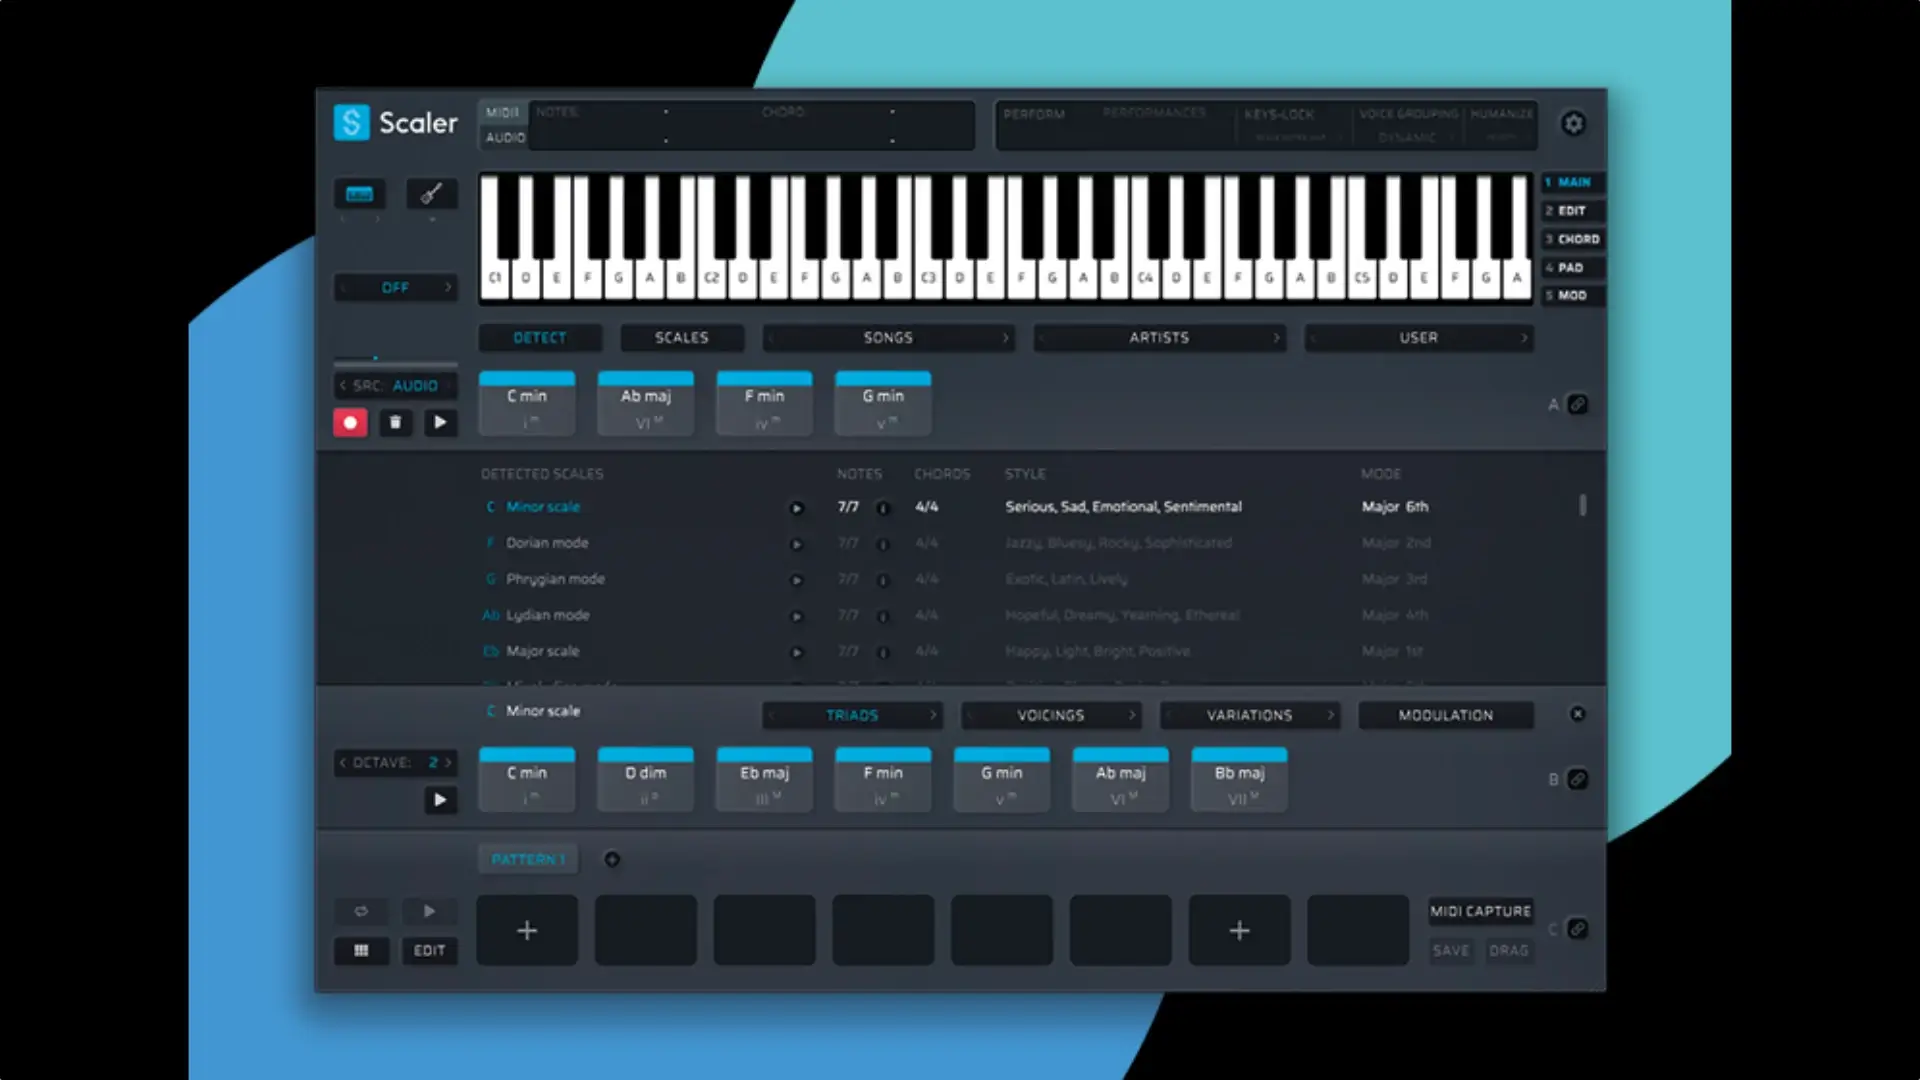
Task: Click MIDI CAPTURE
Action: coord(1481,911)
